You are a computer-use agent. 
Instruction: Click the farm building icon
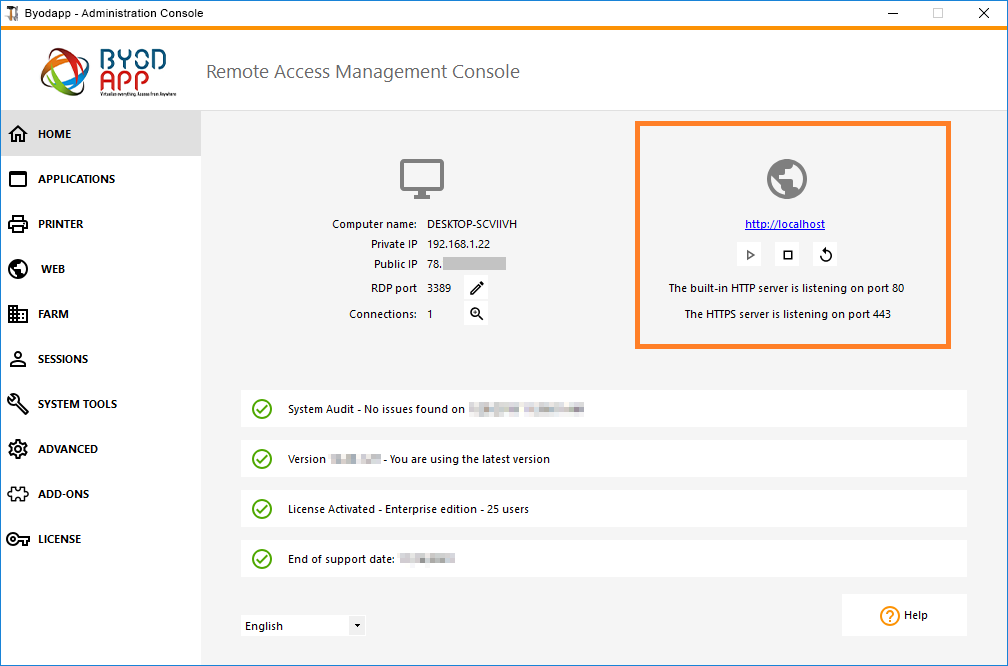click(18, 314)
